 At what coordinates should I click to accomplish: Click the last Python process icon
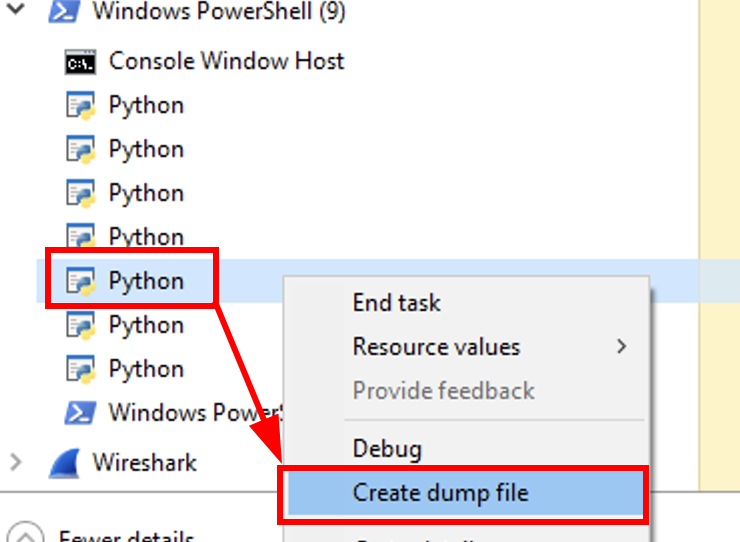click(x=80, y=370)
